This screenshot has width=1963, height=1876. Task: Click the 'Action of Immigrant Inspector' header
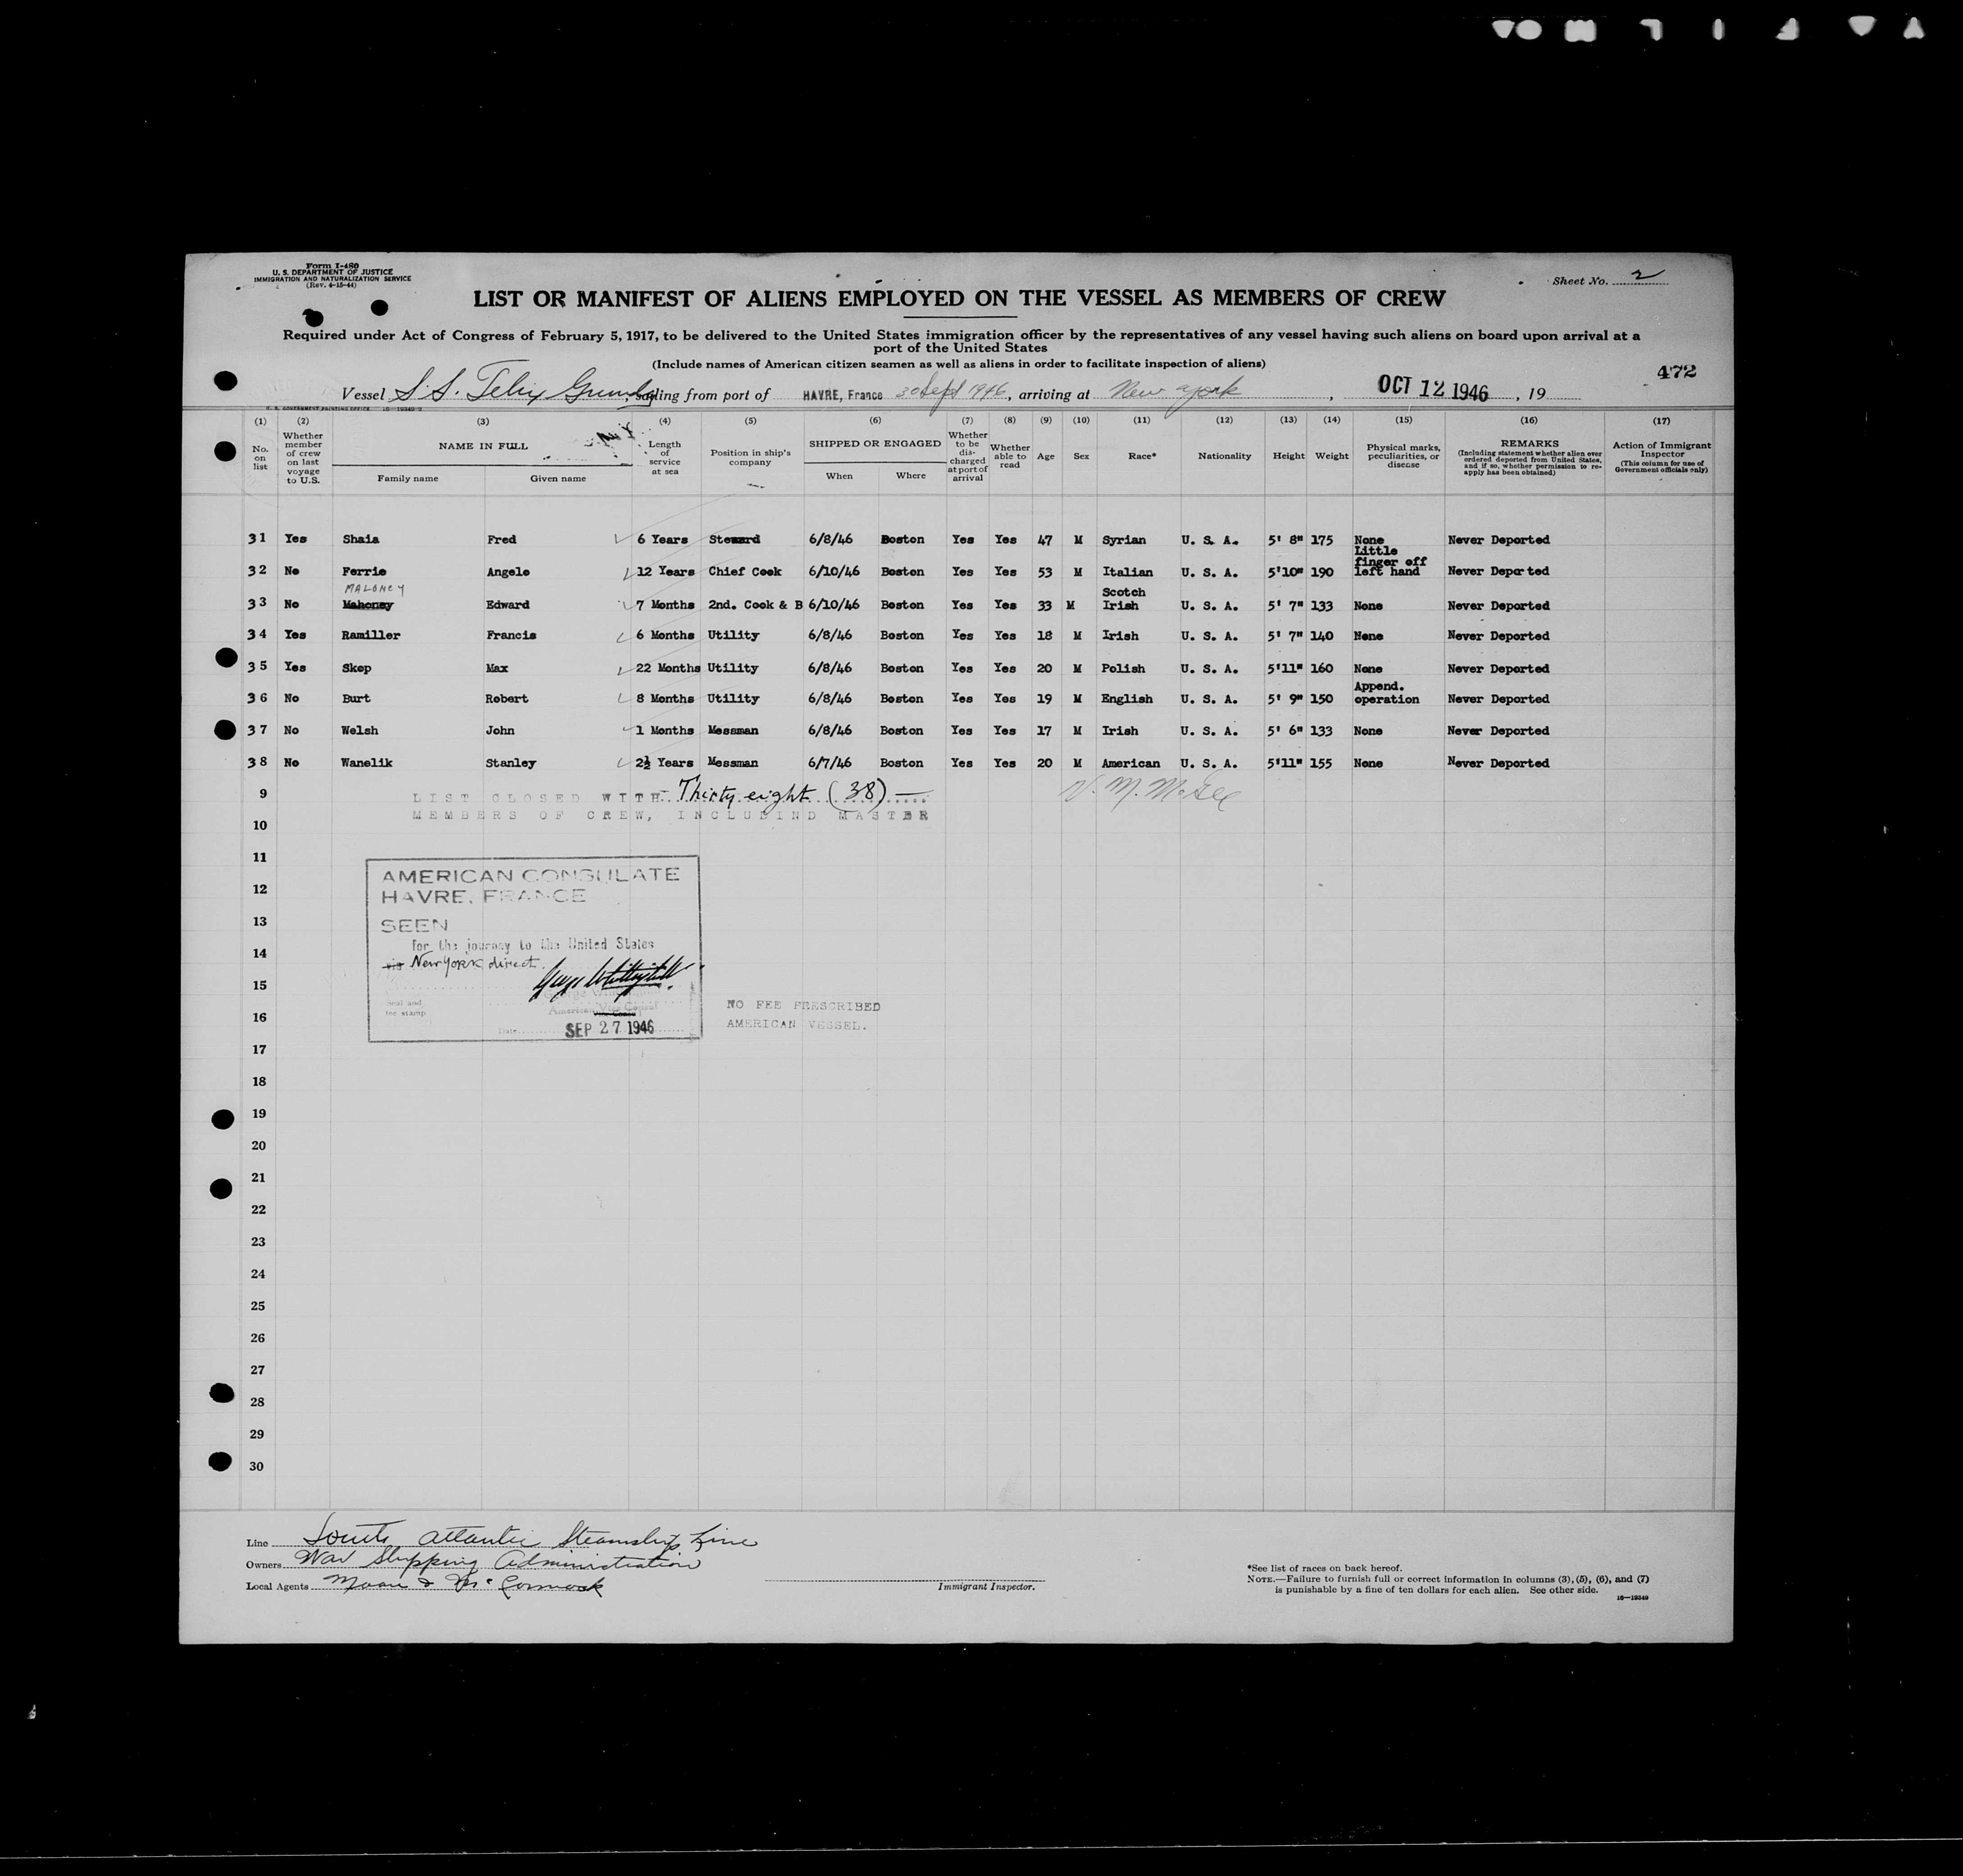[x=1661, y=449]
